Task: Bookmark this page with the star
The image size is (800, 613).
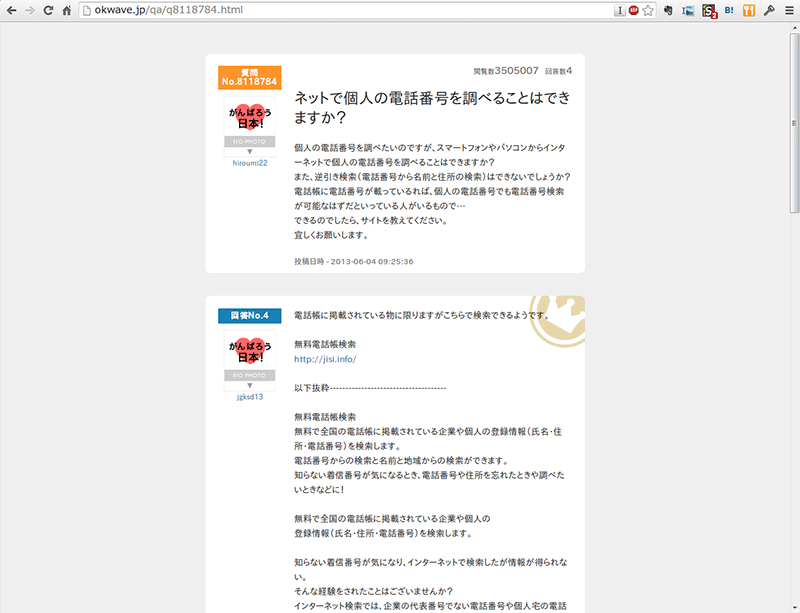Action: [x=648, y=10]
